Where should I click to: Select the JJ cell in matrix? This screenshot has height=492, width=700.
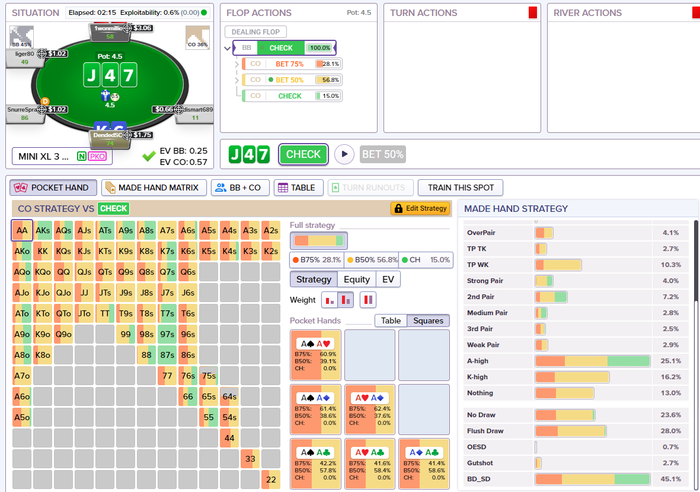click(84, 292)
